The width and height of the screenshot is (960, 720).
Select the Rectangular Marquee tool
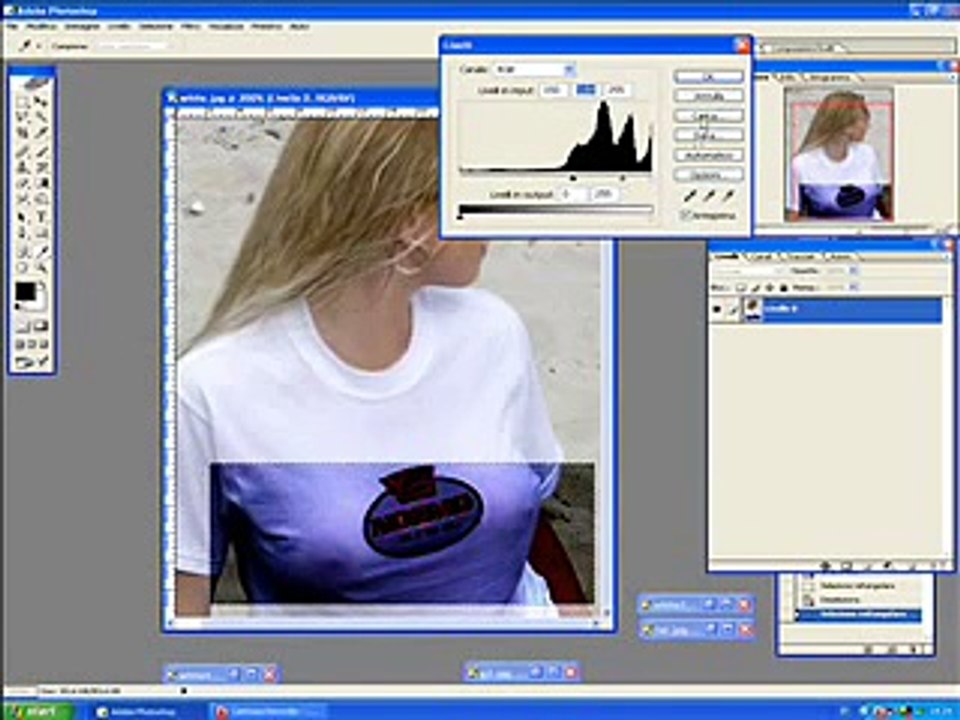23,102
